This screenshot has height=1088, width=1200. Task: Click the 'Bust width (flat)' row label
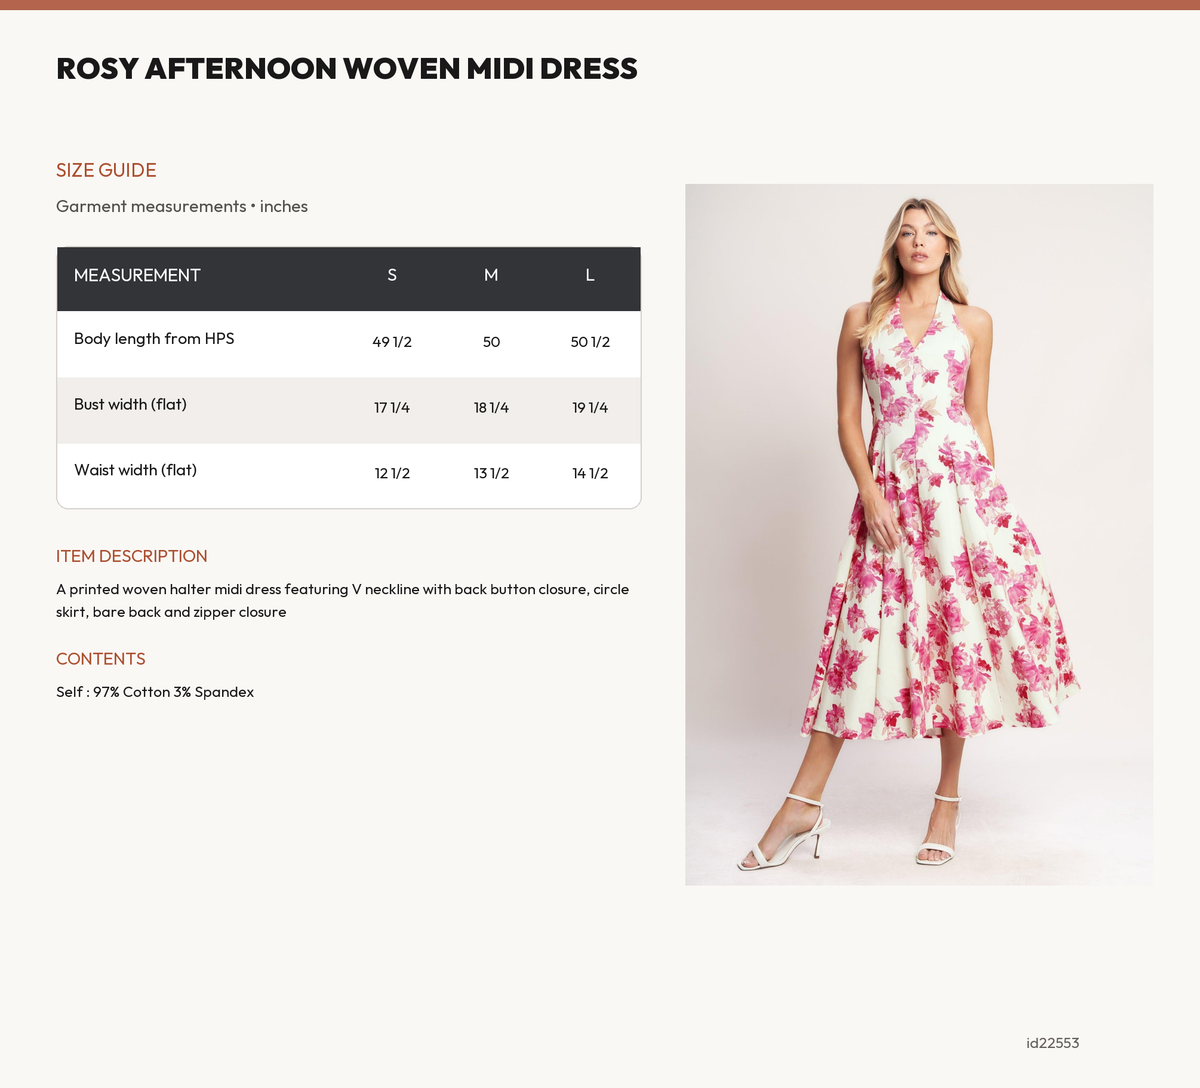point(130,405)
